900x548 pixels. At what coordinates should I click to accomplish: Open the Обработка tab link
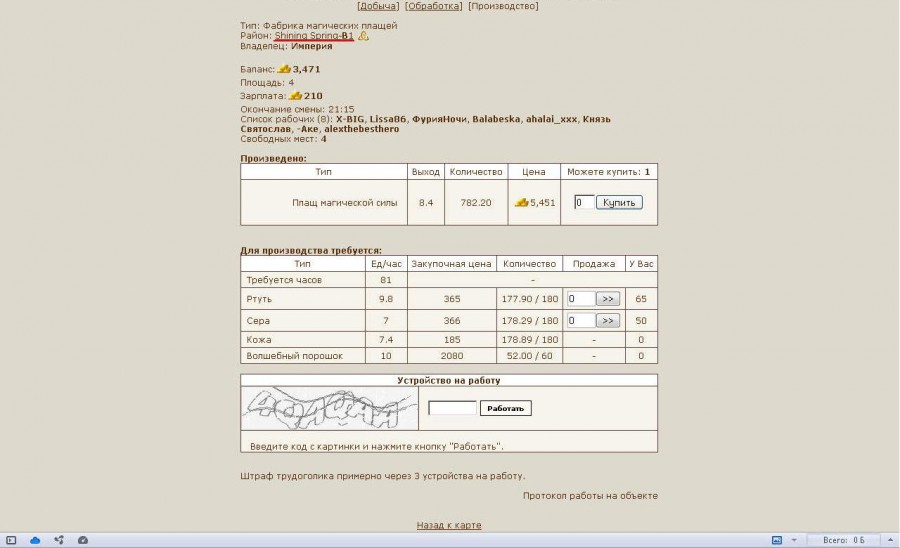[433, 6]
